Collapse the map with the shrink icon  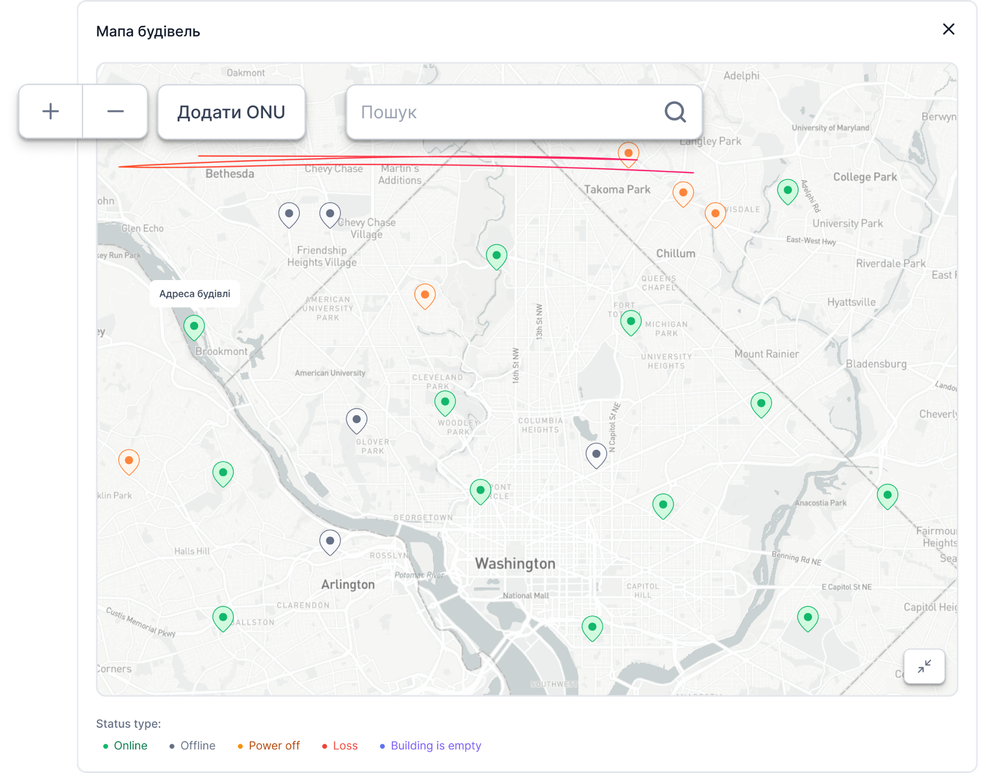[x=924, y=666]
